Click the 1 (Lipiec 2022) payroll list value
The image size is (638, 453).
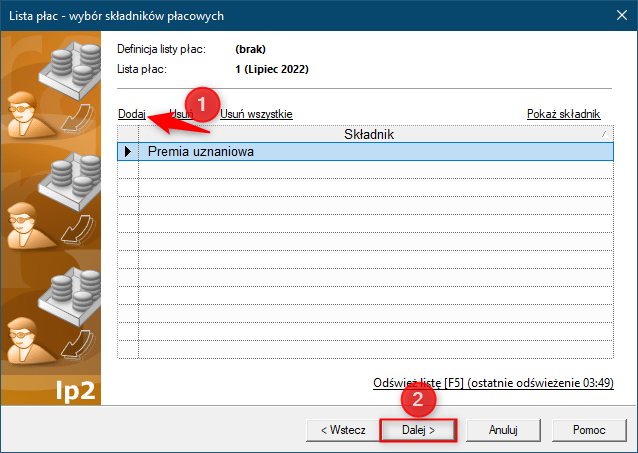(x=272, y=69)
